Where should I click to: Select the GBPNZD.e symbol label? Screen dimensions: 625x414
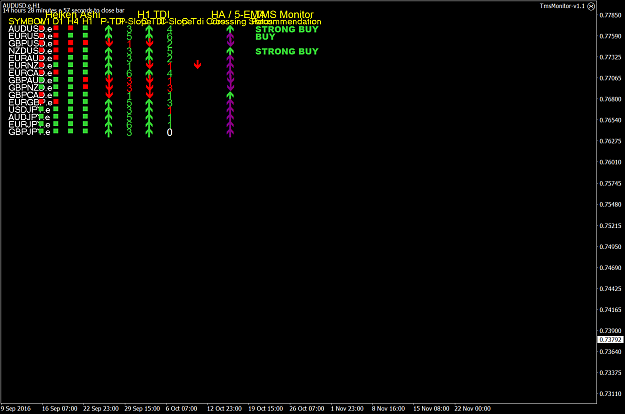pyautogui.click(x=30, y=88)
